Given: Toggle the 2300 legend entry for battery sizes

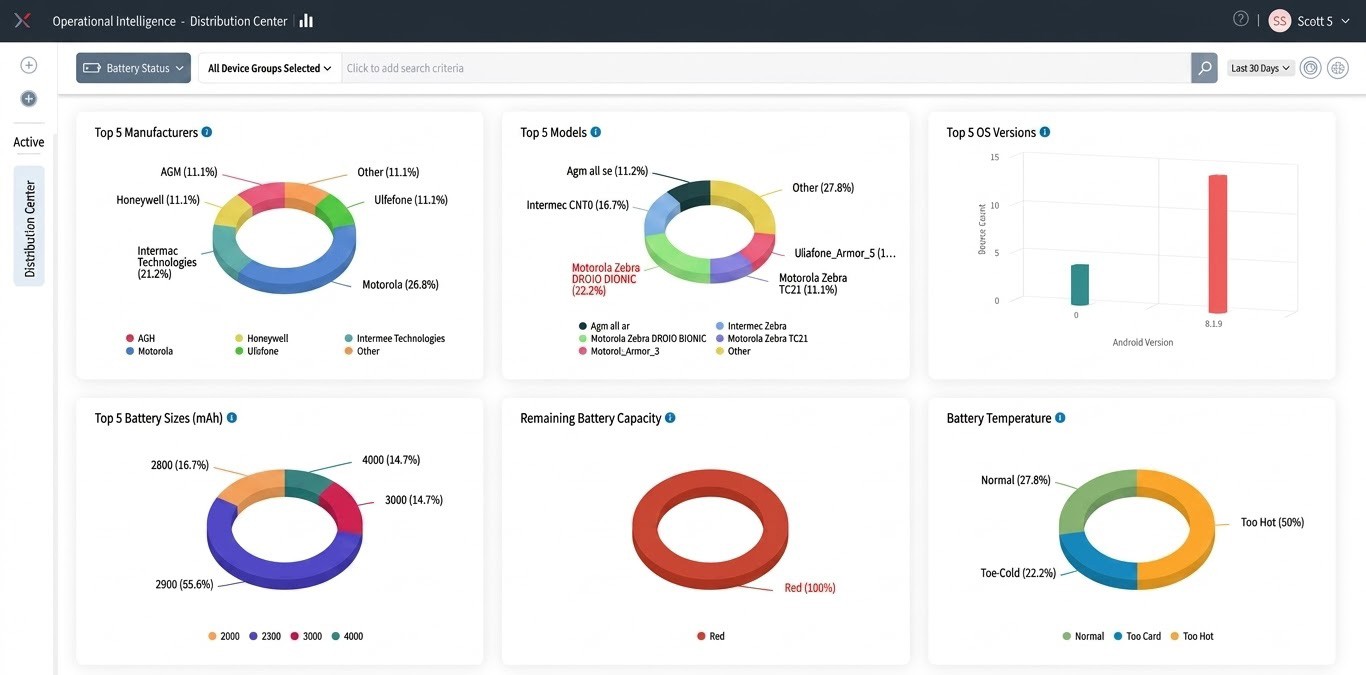Looking at the screenshot, I should click(265, 636).
